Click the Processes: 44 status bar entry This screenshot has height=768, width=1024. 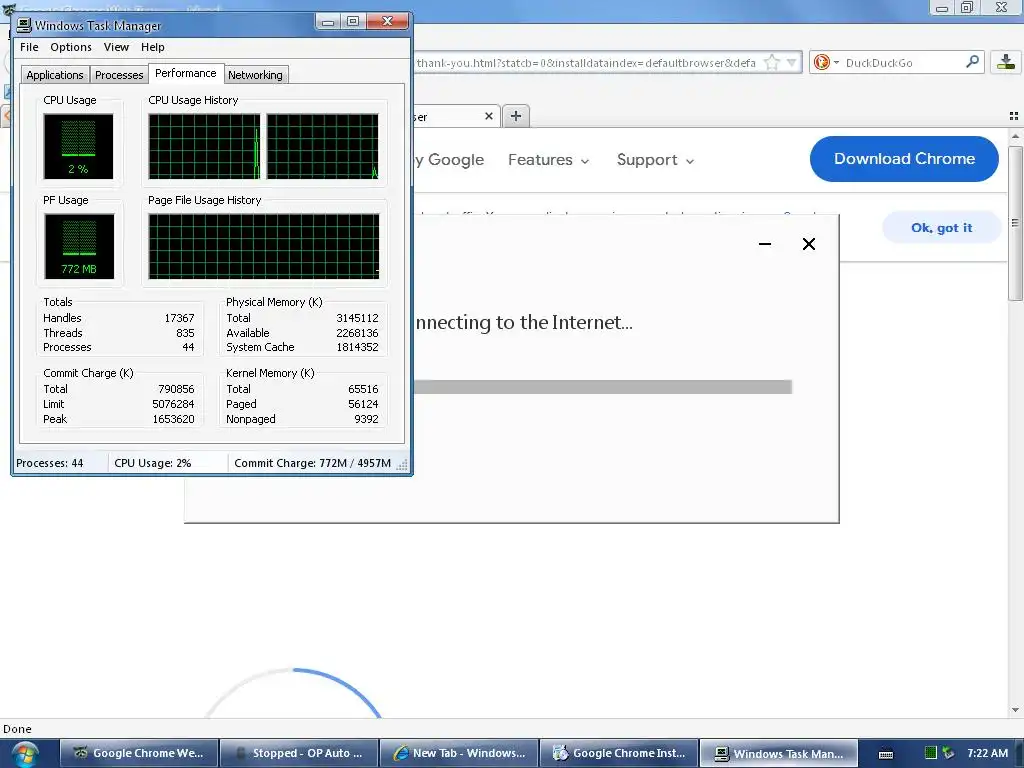(x=50, y=463)
